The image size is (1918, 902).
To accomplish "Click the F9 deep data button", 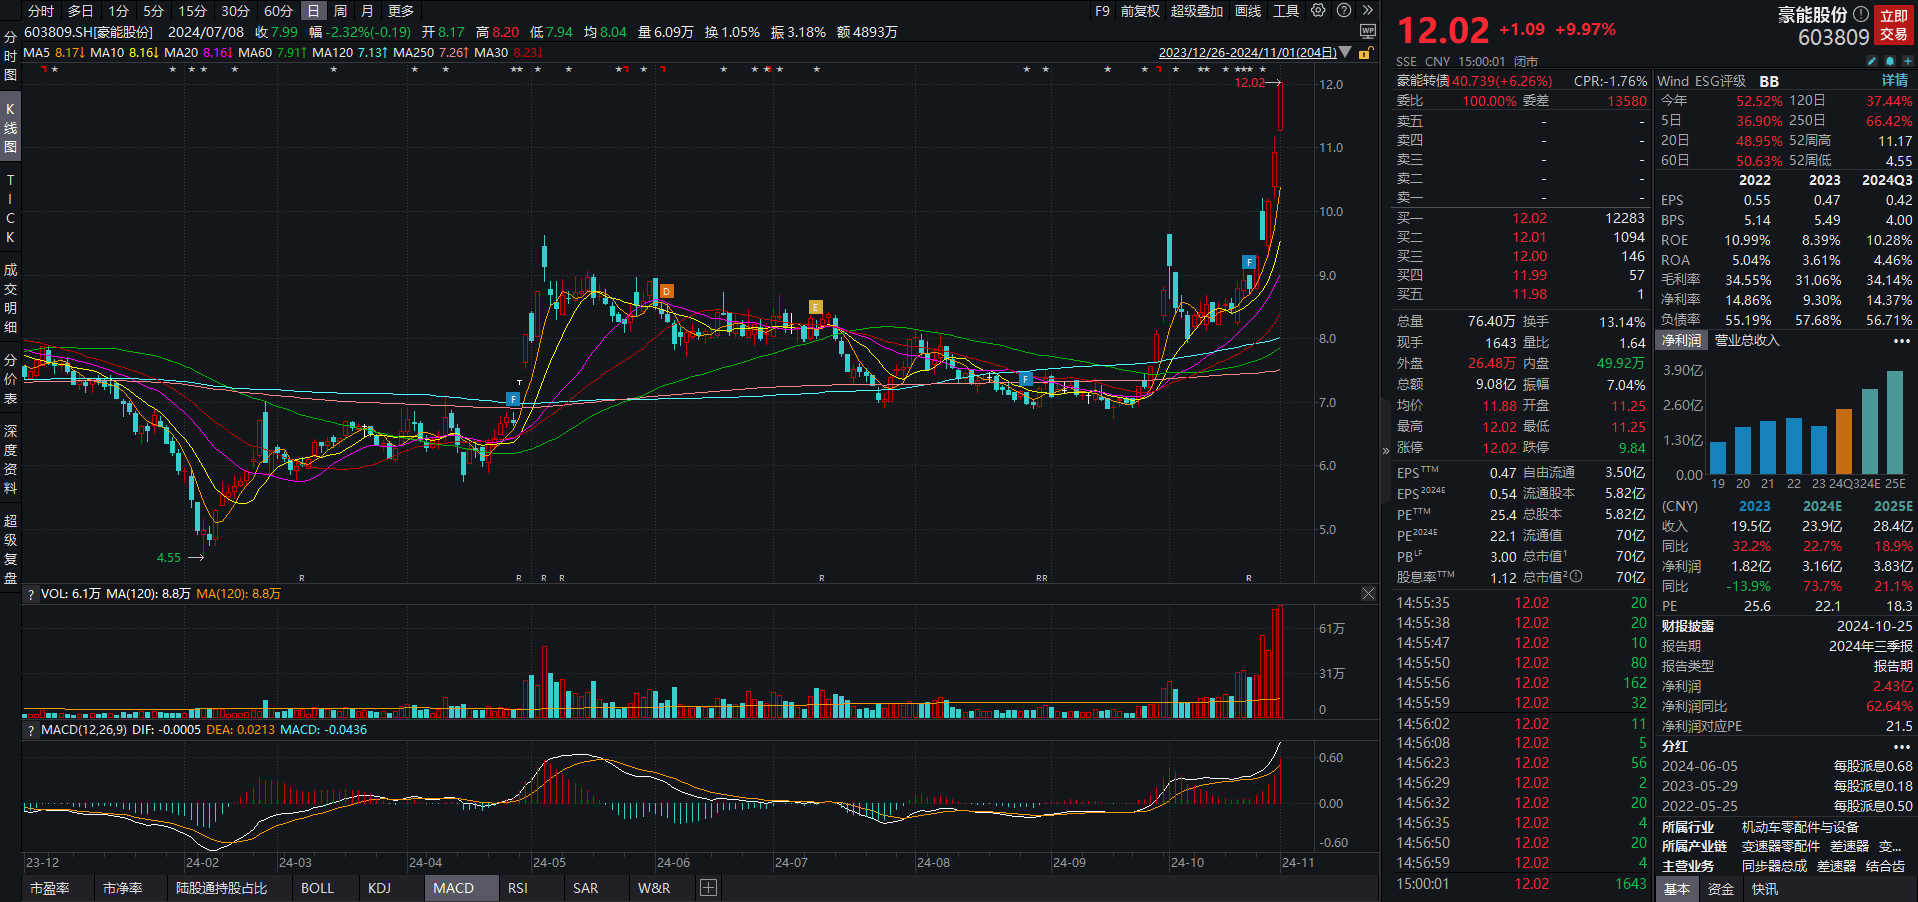I will pos(1102,11).
